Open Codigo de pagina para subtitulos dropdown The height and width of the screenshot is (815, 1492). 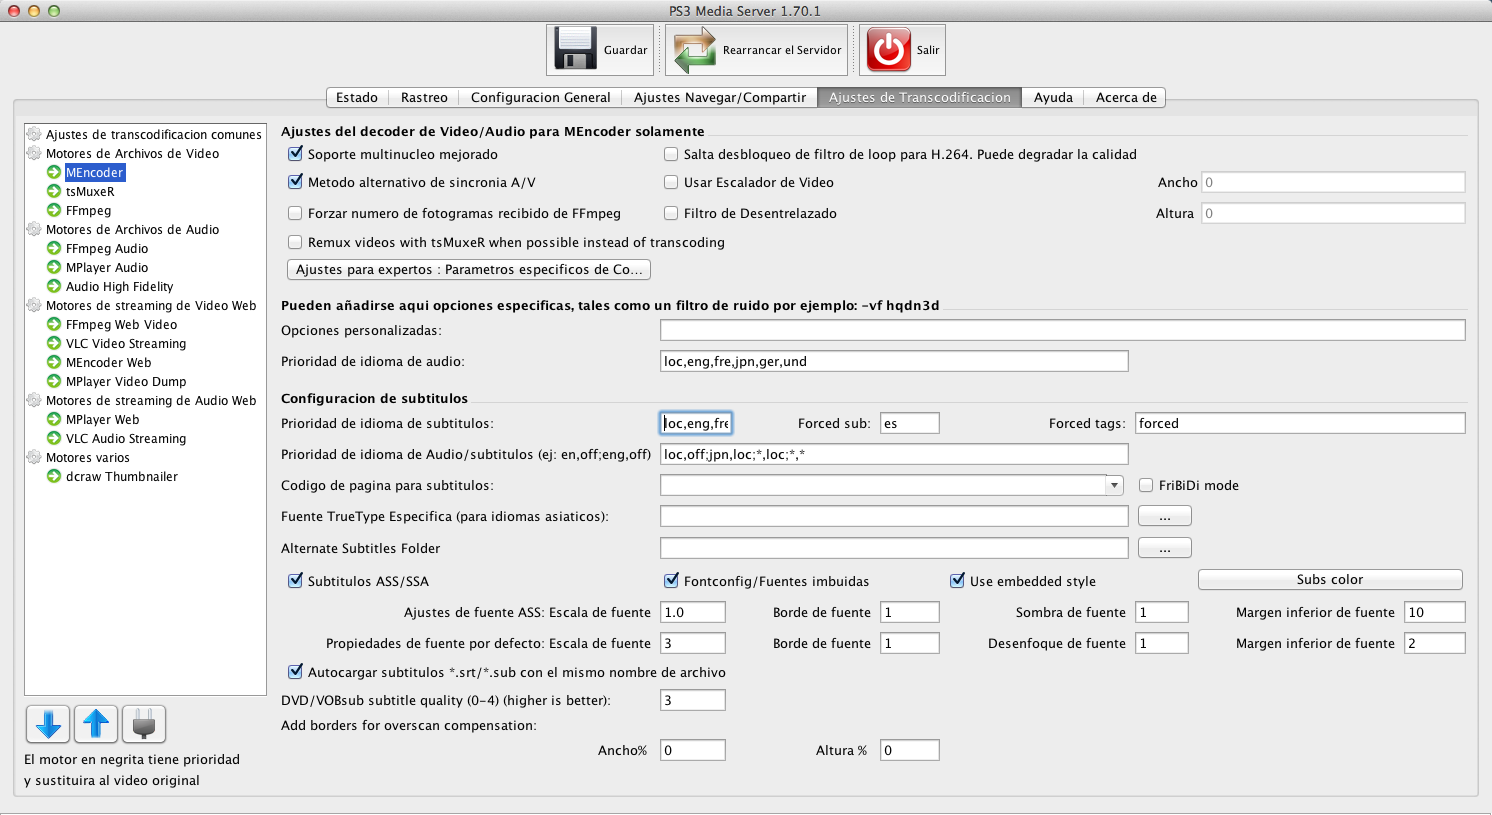pyautogui.click(x=1114, y=485)
